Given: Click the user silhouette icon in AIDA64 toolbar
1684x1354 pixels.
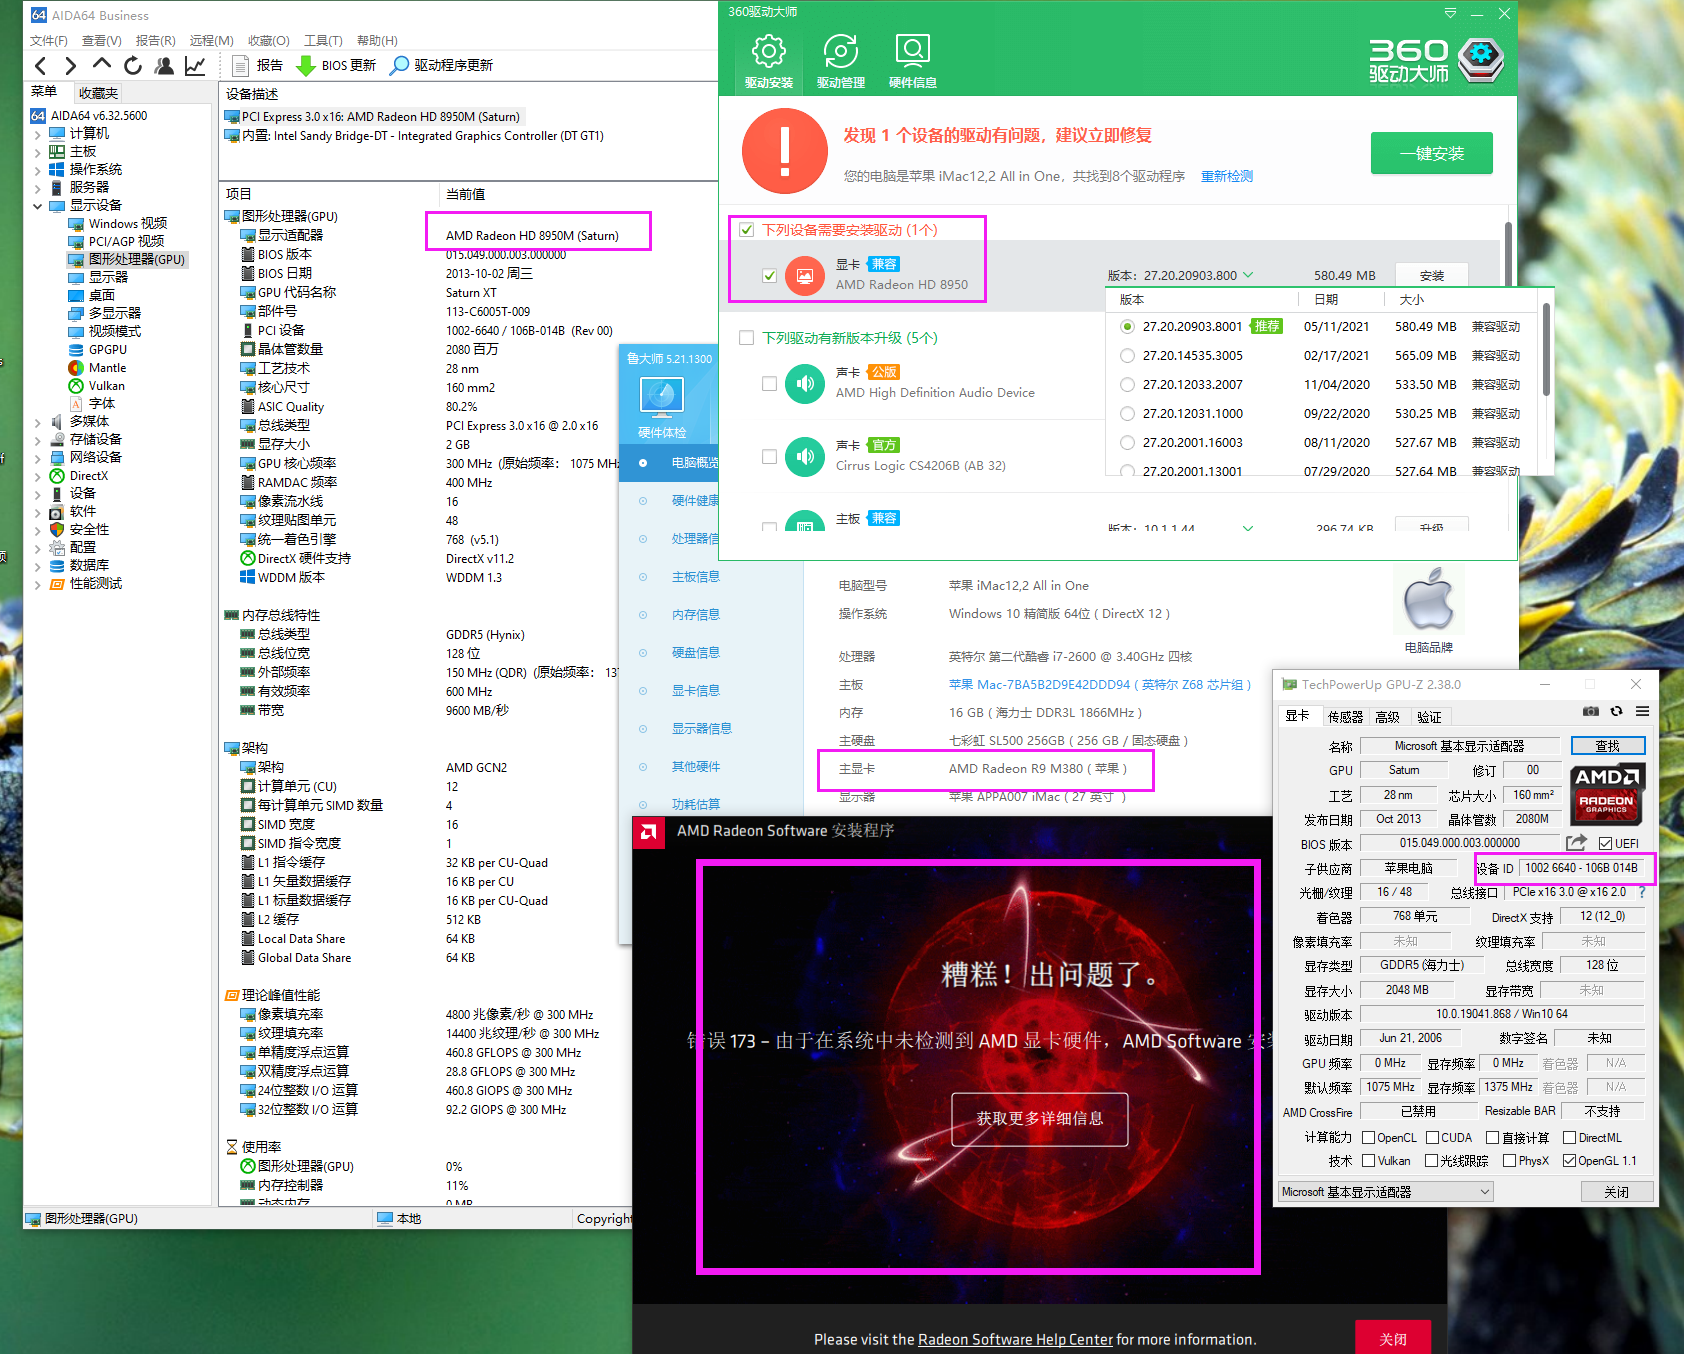Looking at the screenshot, I should click(164, 66).
